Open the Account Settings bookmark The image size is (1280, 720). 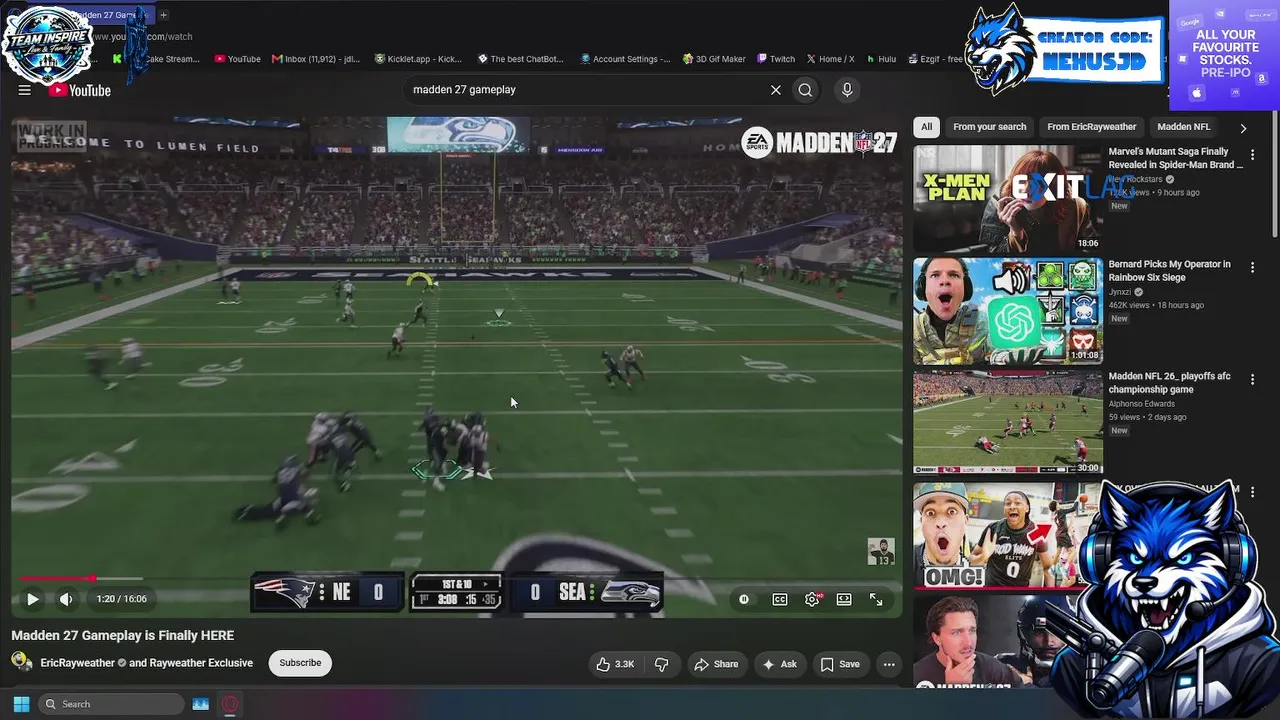(625, 59)
